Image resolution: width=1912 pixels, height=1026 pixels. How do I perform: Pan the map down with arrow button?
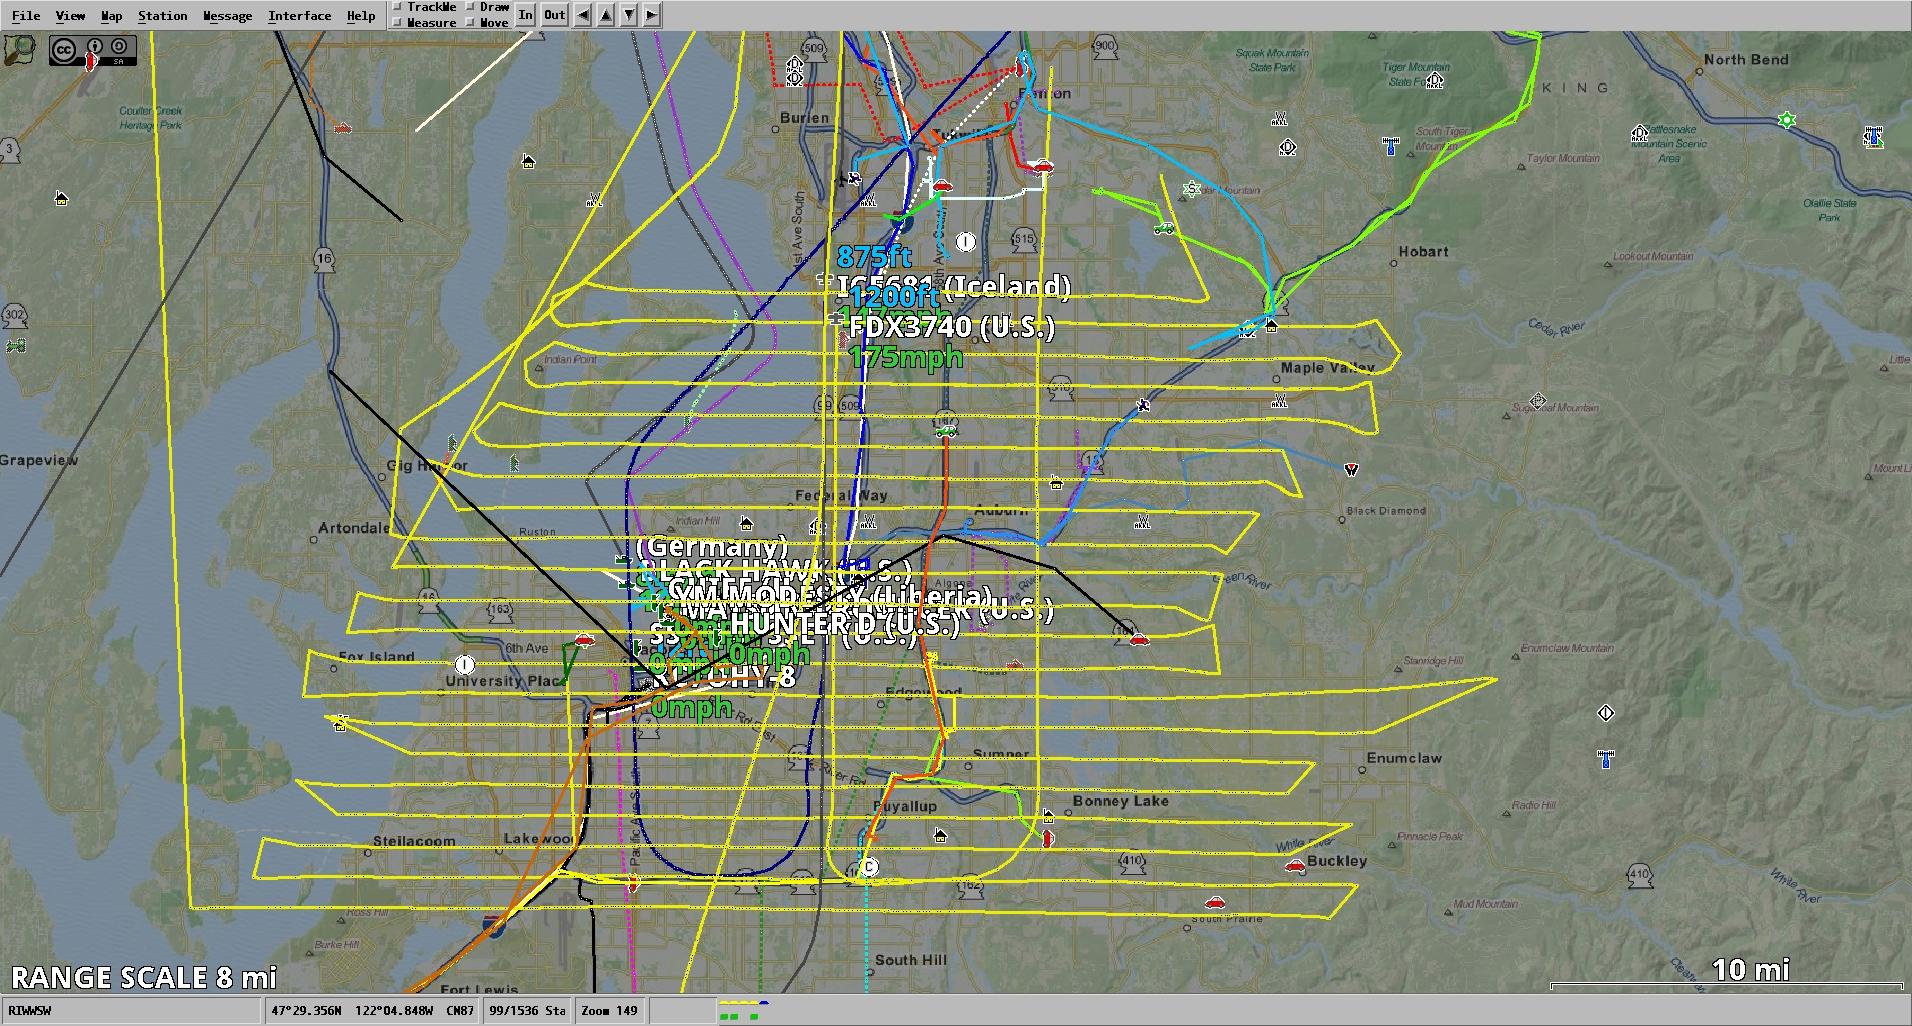click(x=629, y=15)
